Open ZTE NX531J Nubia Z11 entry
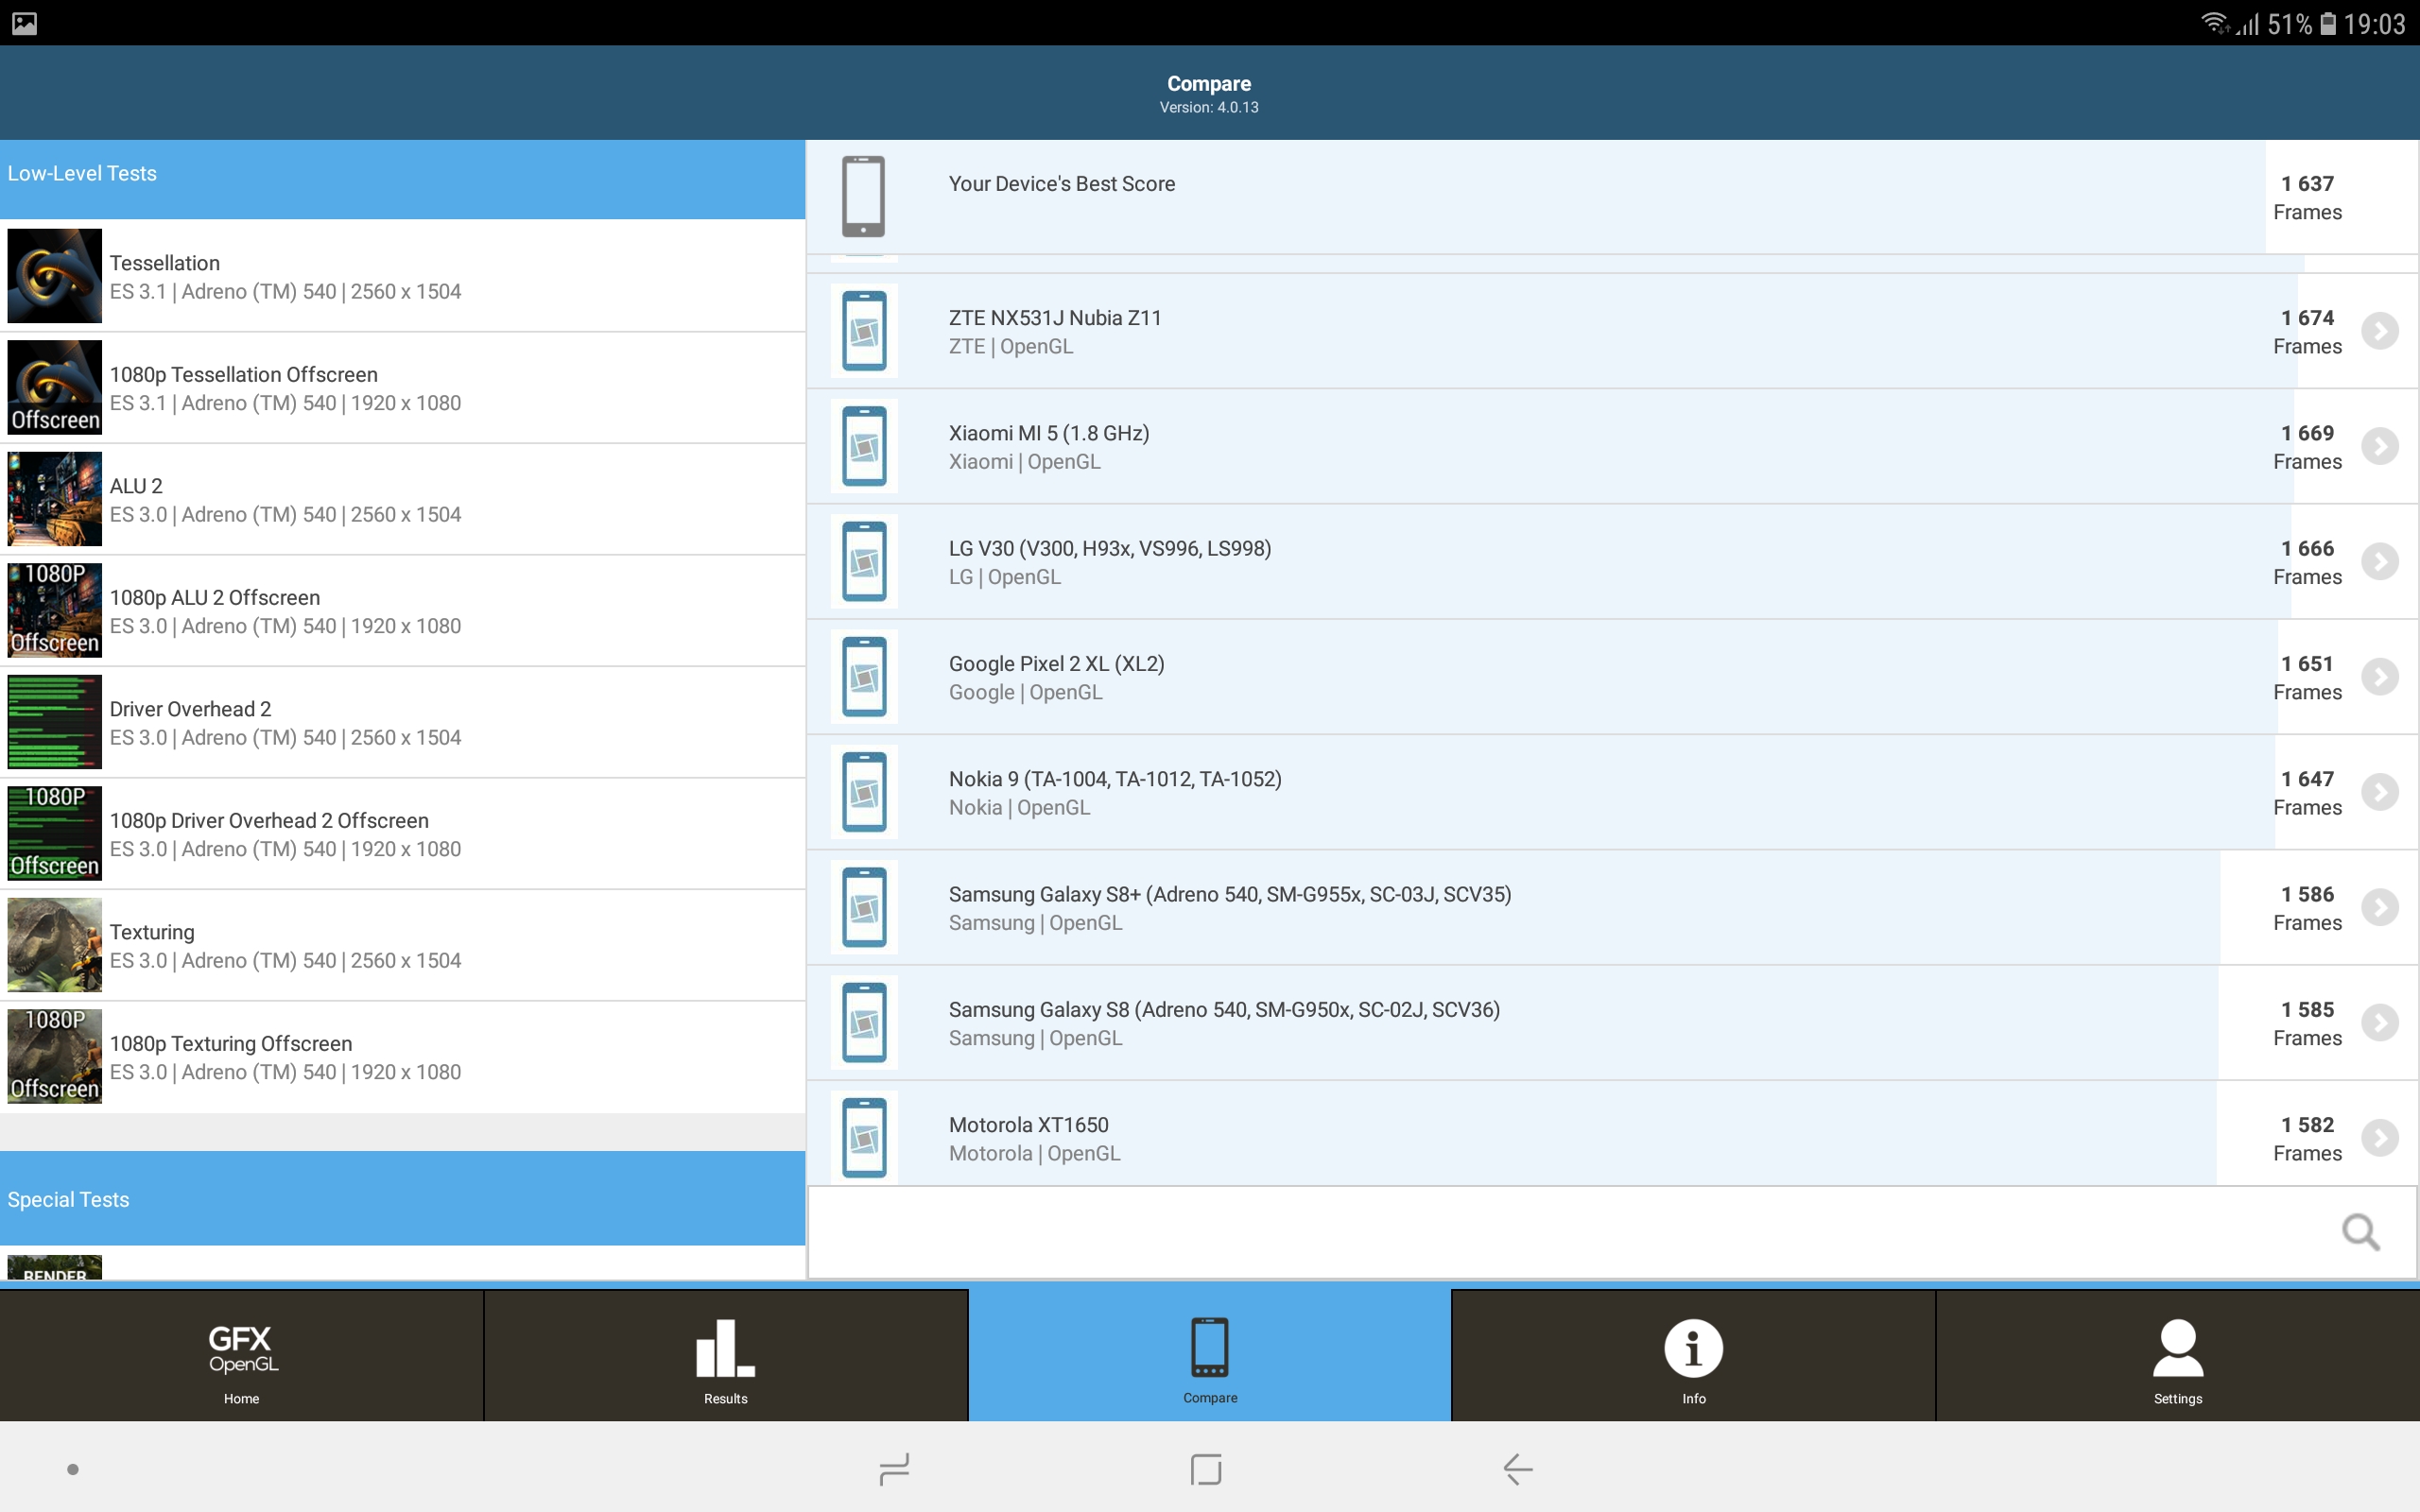 (x=1612, y=331)
